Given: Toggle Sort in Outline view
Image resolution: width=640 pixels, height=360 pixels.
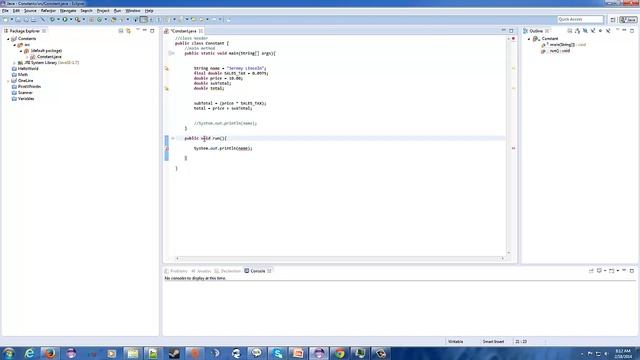Looking at the screenshot, I should pos(578,31).
